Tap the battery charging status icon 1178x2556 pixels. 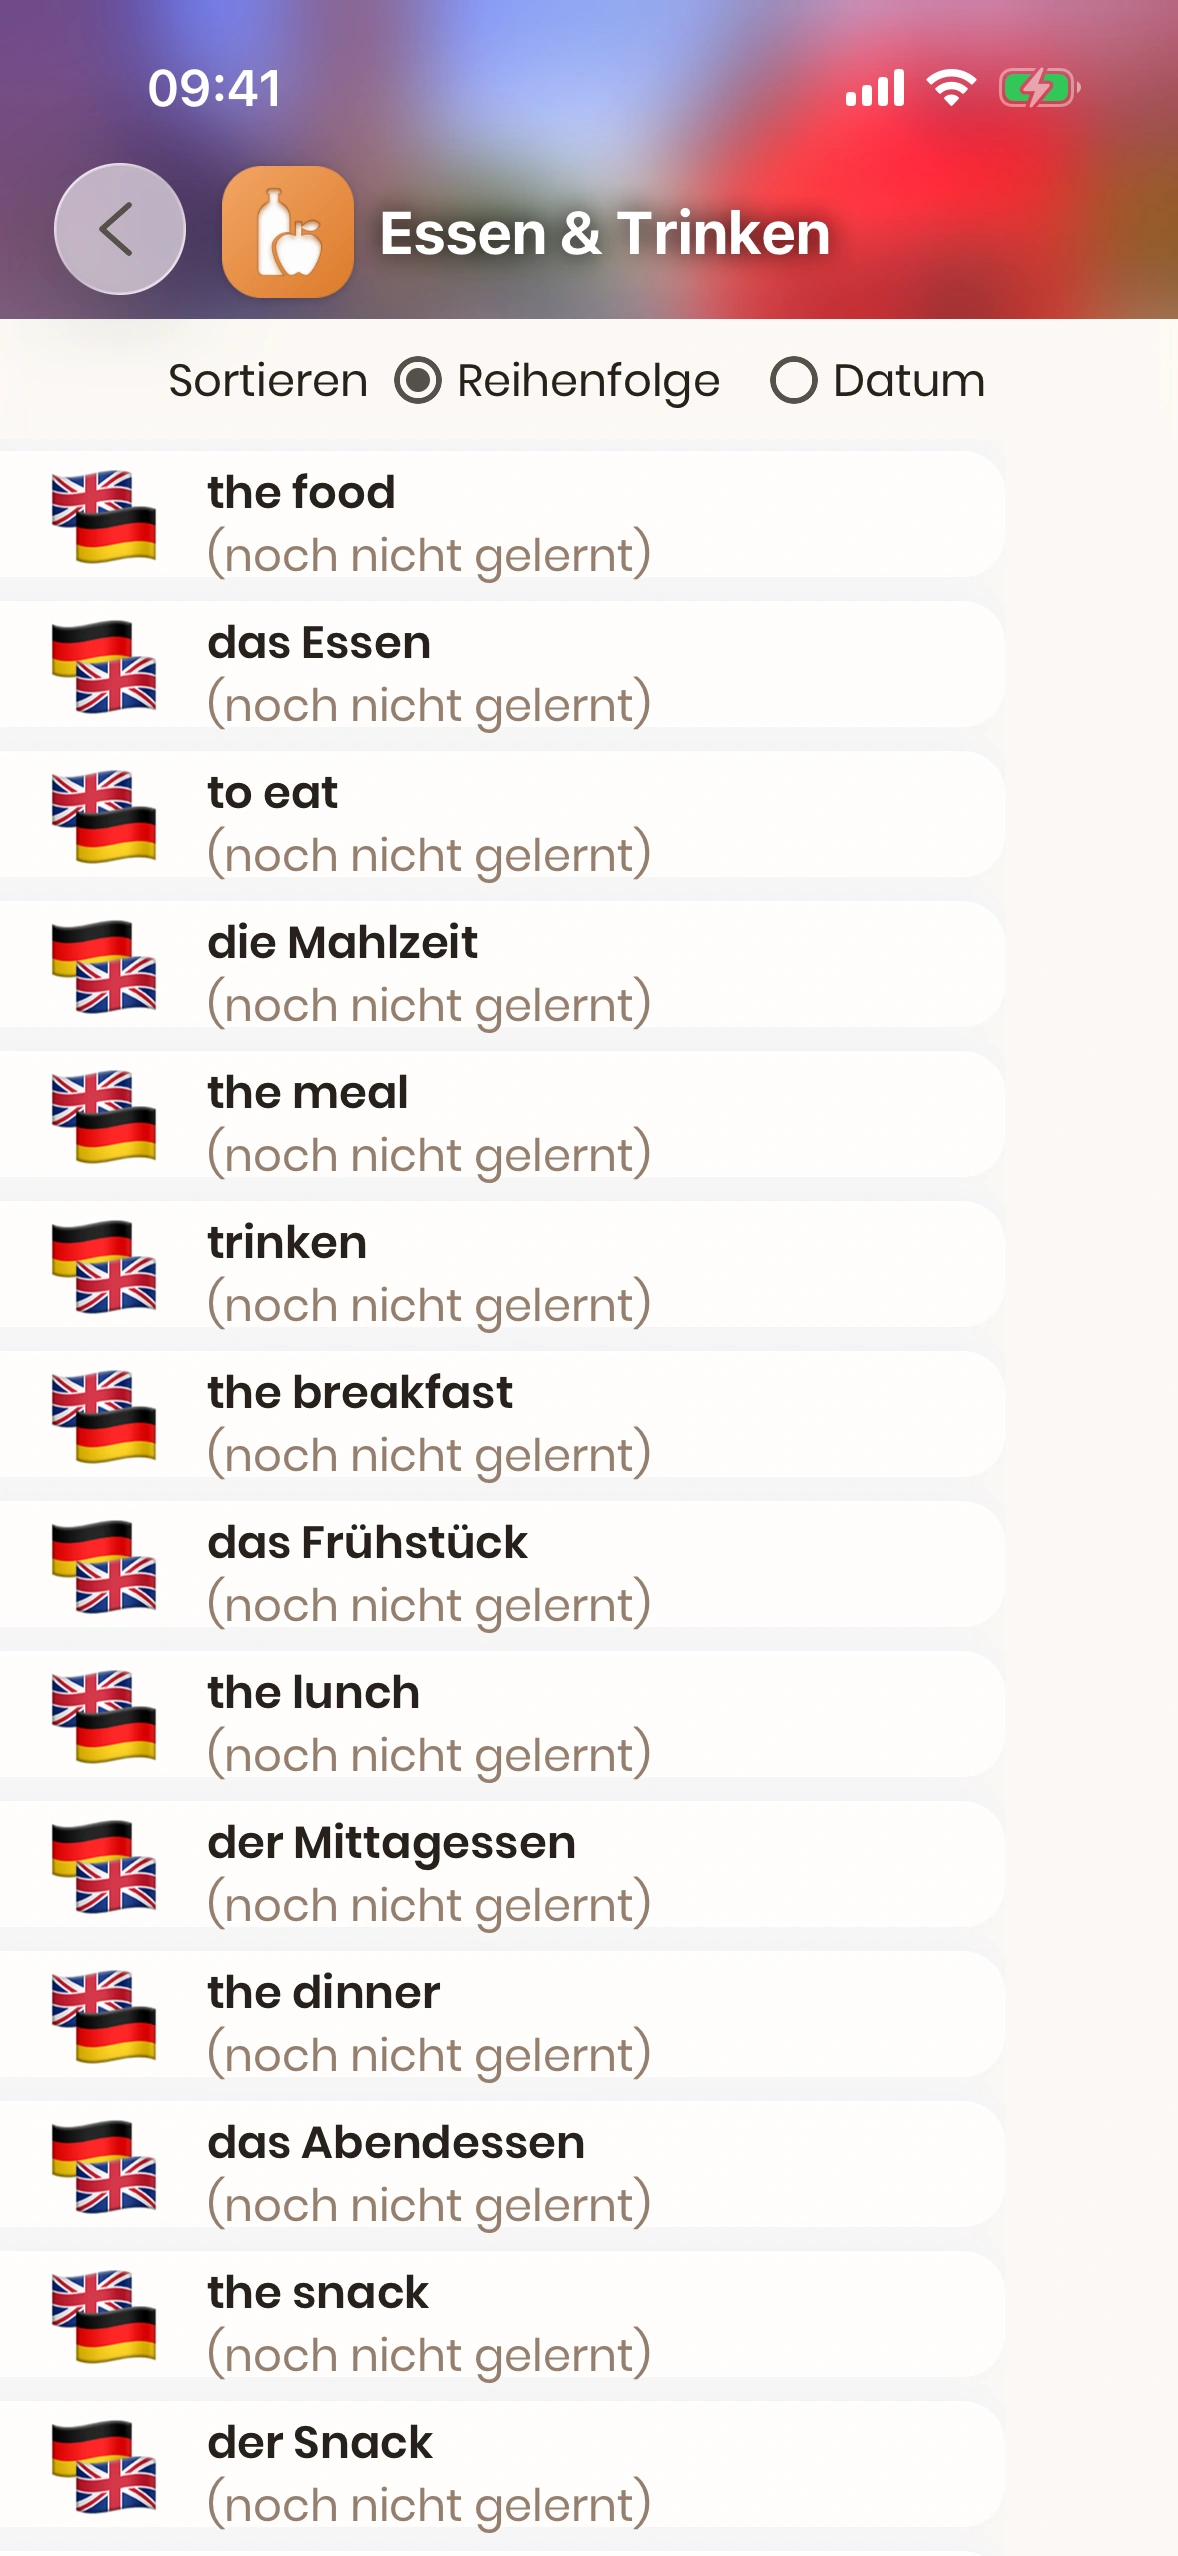[x=1038, y=88]
